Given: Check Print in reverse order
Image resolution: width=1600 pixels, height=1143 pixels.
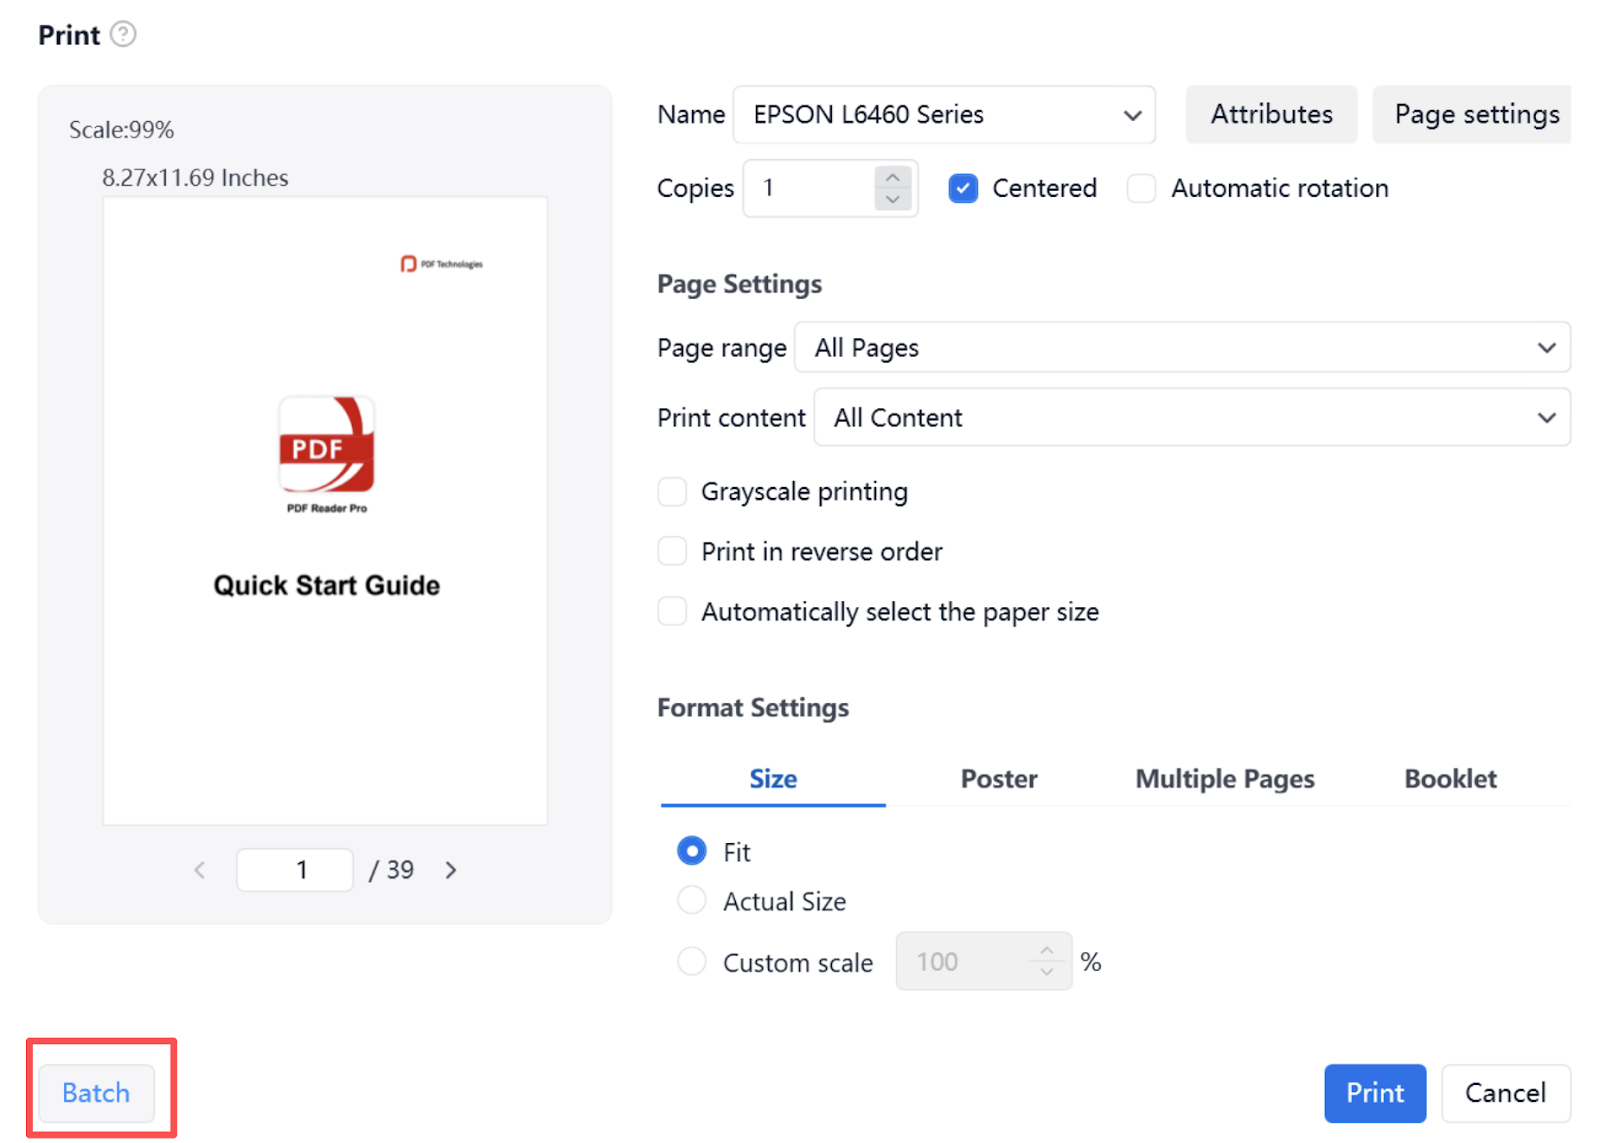Looking at the screenshot, I should coord(672,551).
